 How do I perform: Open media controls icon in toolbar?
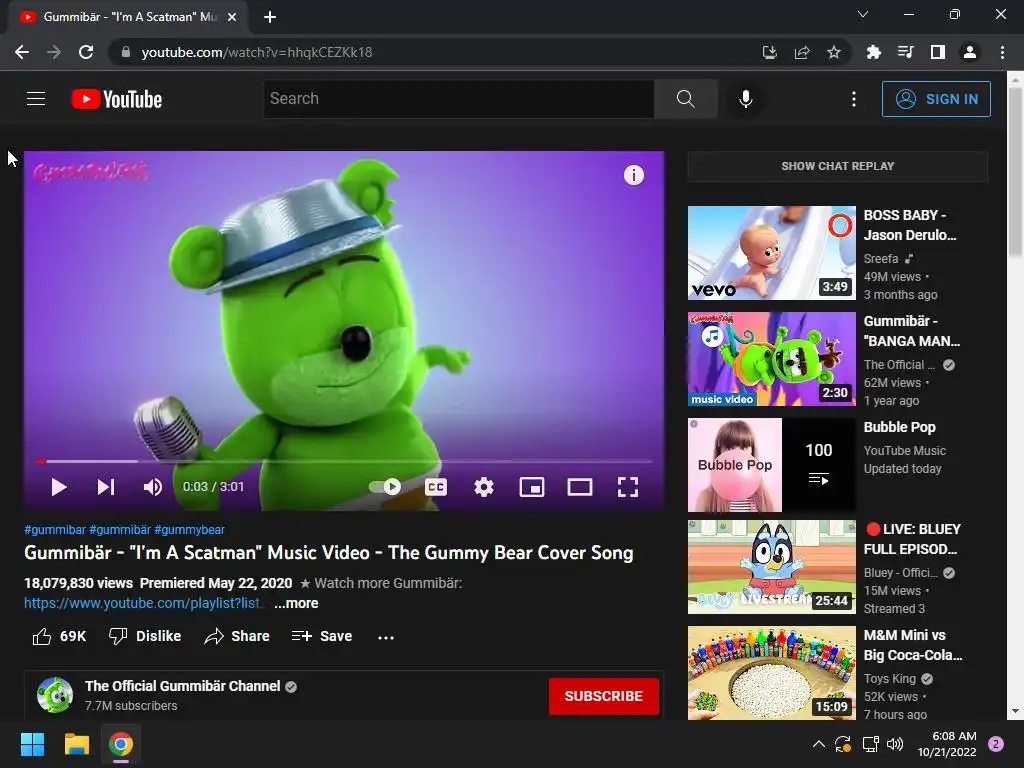coord(905,52)
